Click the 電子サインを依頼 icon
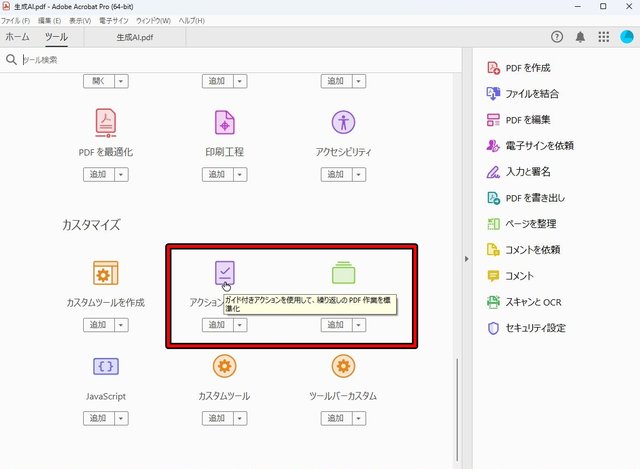The height and width of the screenshot is (469, 640). point(493,145)
